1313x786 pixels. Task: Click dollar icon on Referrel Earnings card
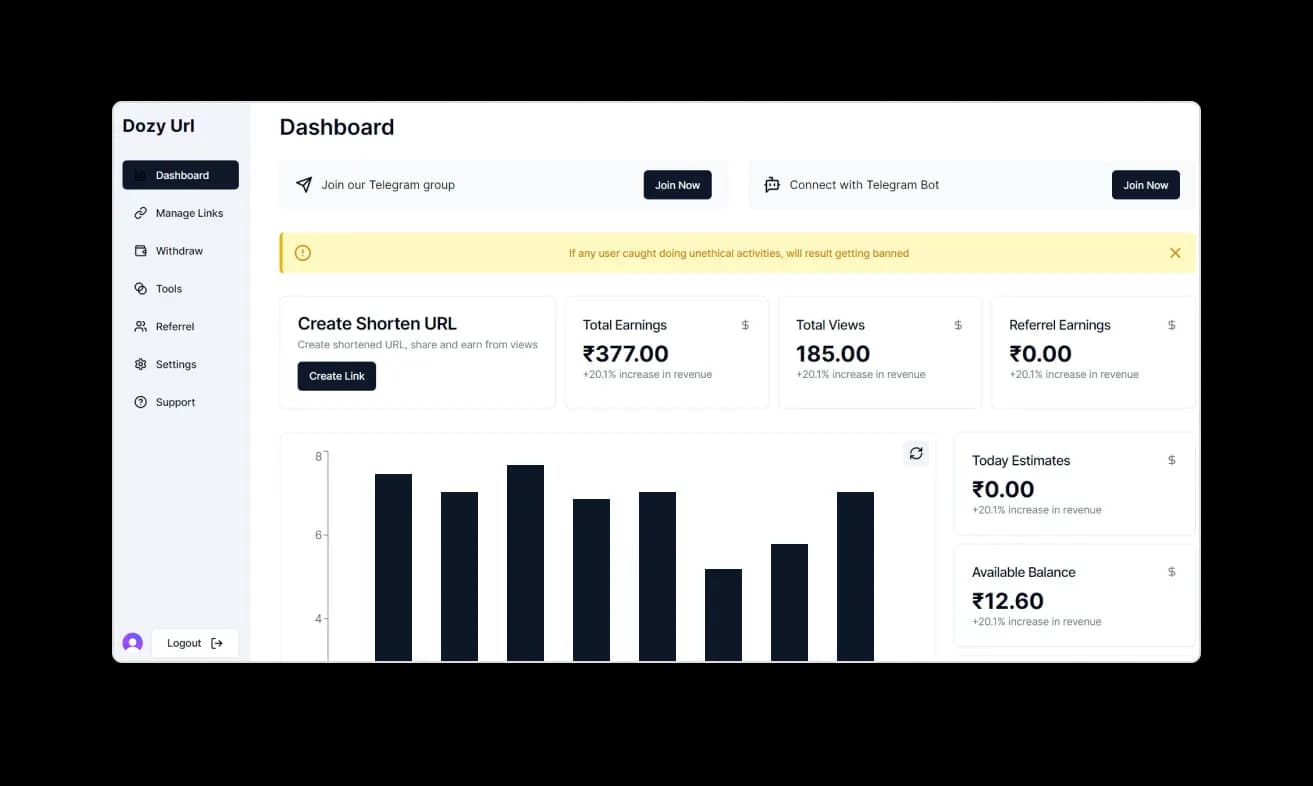[x=1172, y=325]
